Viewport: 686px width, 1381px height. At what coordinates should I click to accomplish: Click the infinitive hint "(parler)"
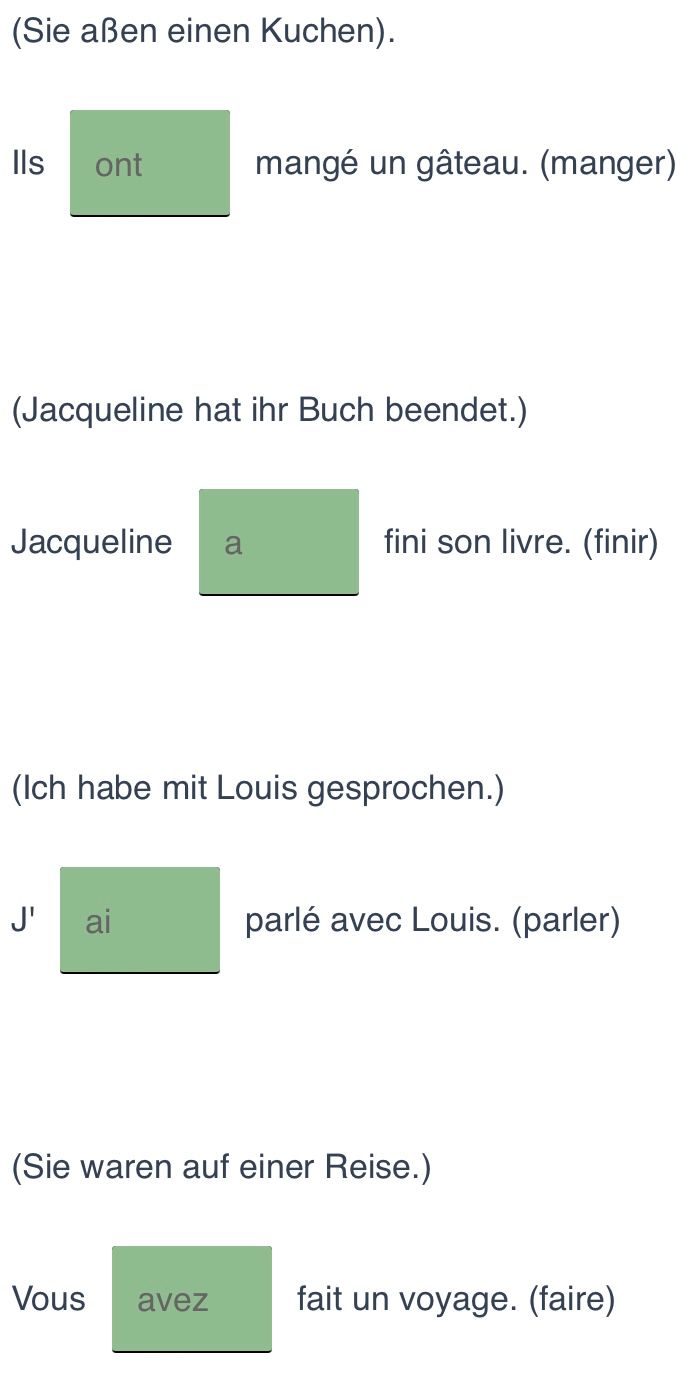(x=566, y=921)
